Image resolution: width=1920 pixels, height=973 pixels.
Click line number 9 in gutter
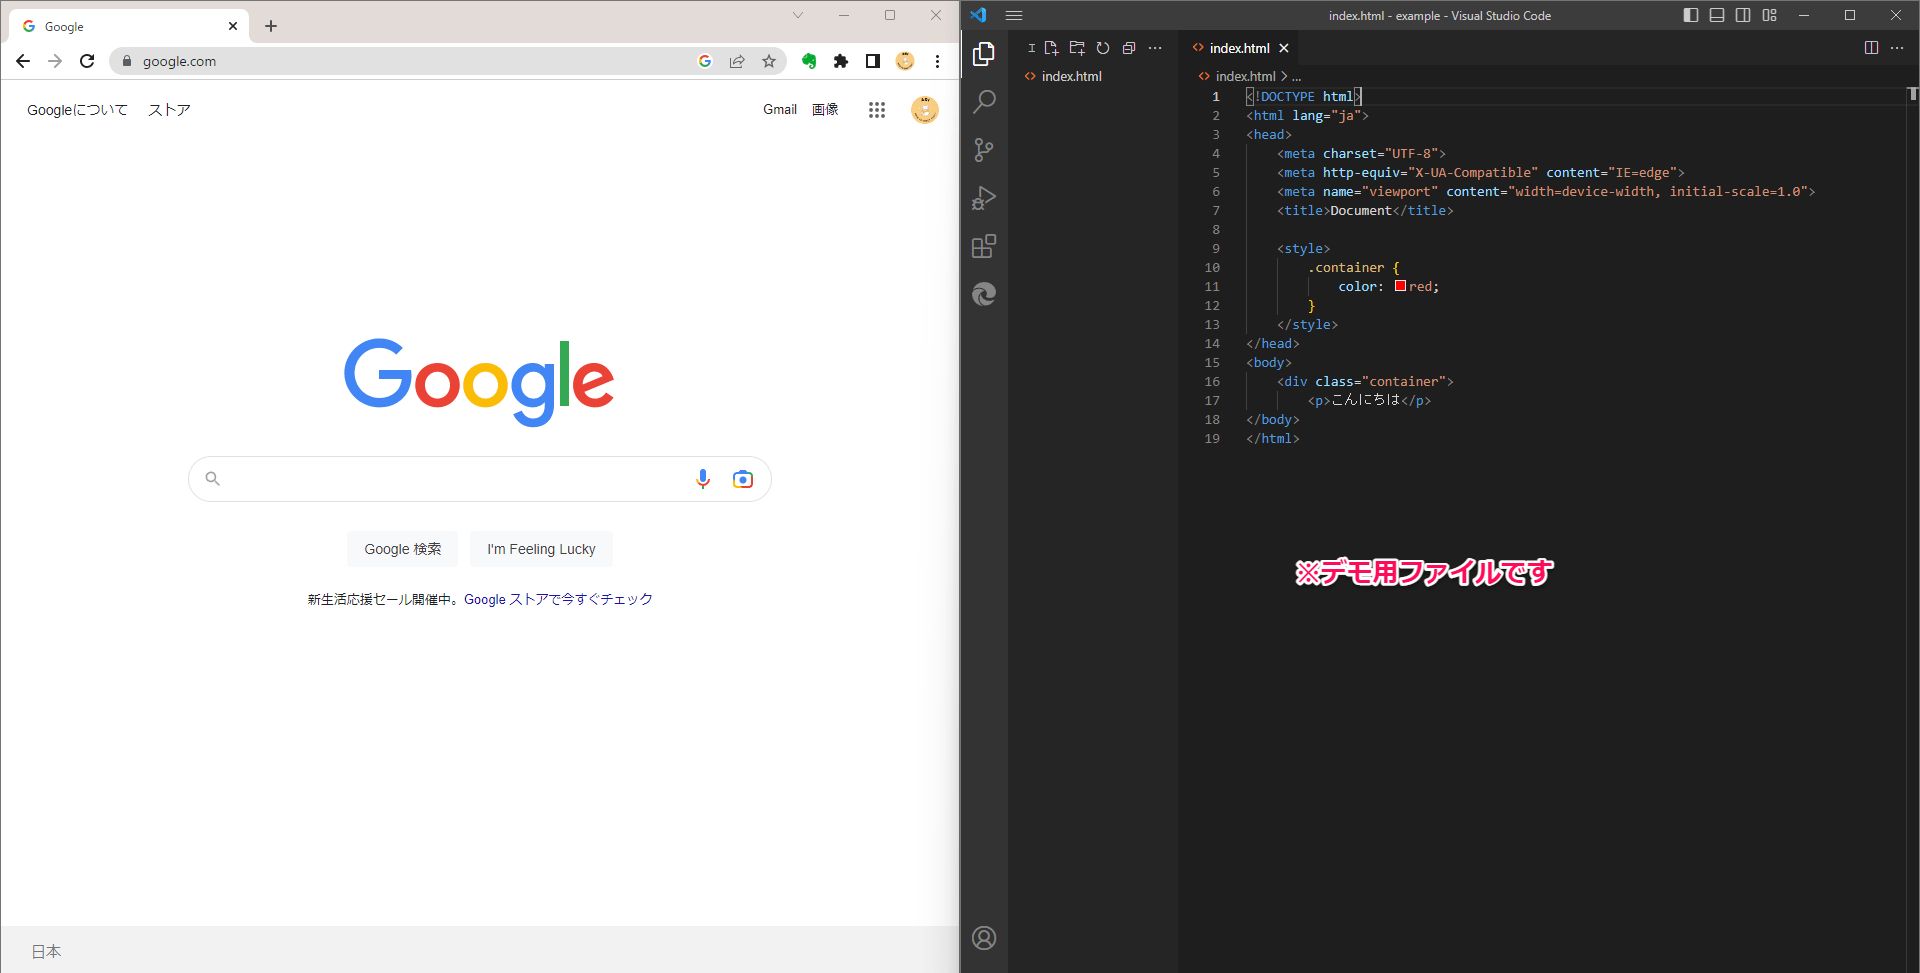coord(1216,248)
